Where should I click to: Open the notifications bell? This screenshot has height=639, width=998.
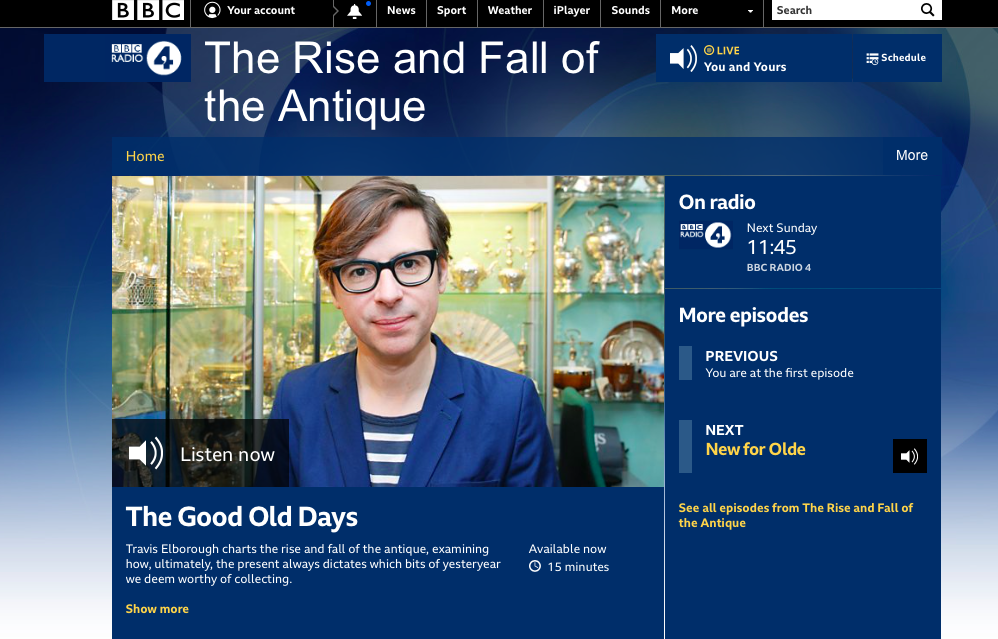point(355,11)
